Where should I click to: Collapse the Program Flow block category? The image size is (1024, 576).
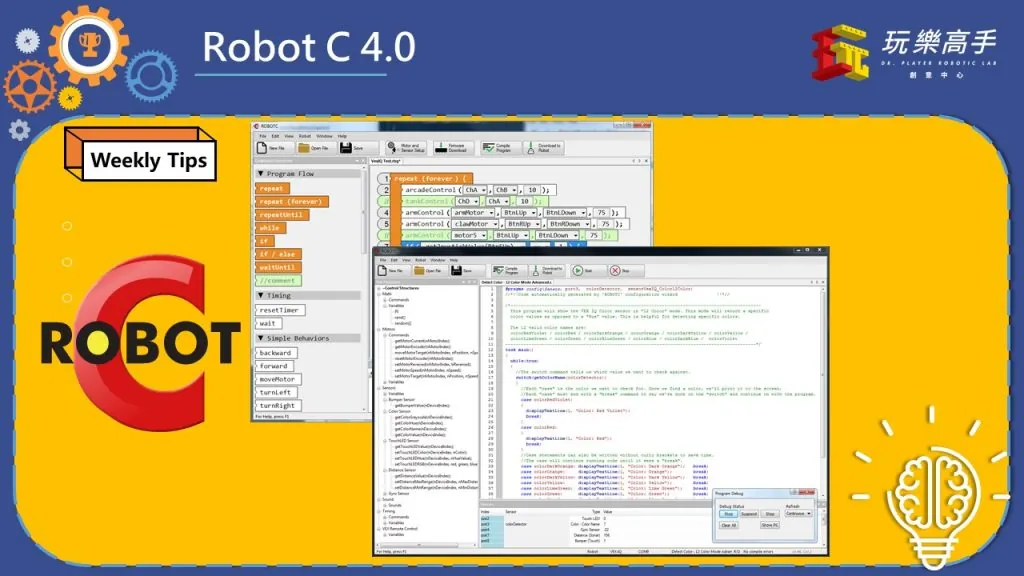261,174
